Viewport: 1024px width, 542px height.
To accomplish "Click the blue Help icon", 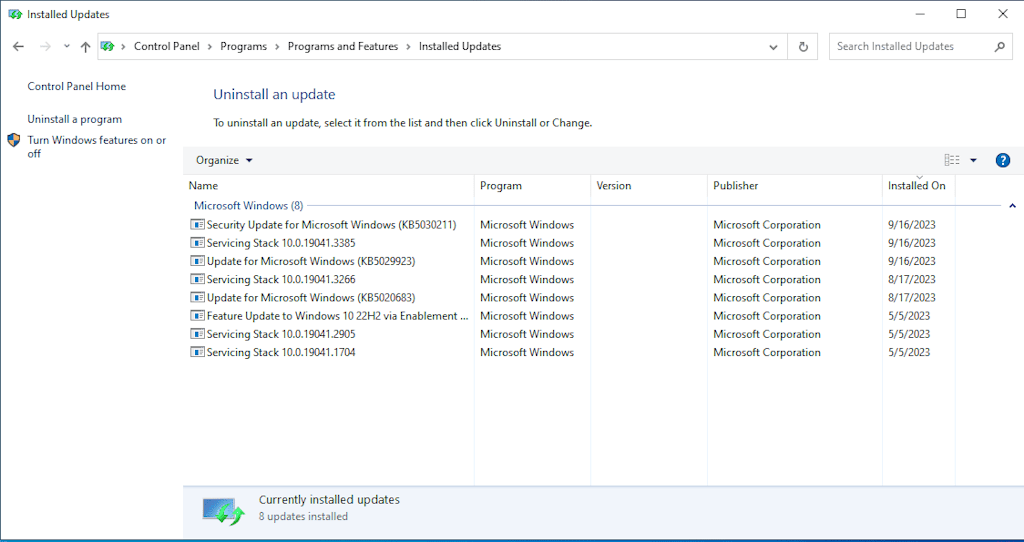I will pos(1003,160).
